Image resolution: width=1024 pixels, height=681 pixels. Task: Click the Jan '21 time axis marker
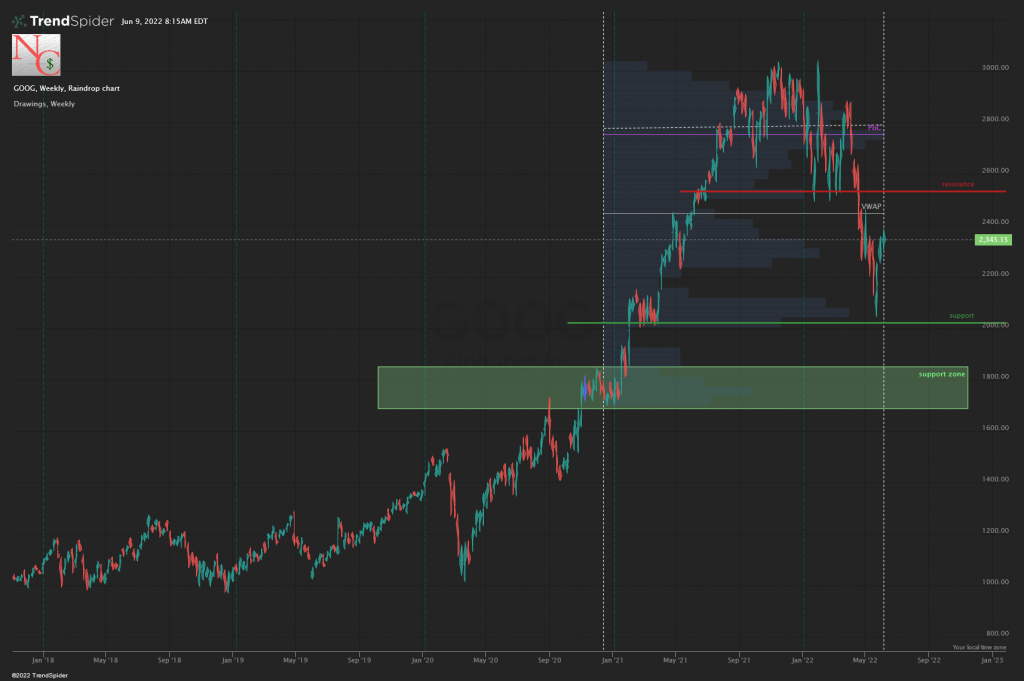612,660
